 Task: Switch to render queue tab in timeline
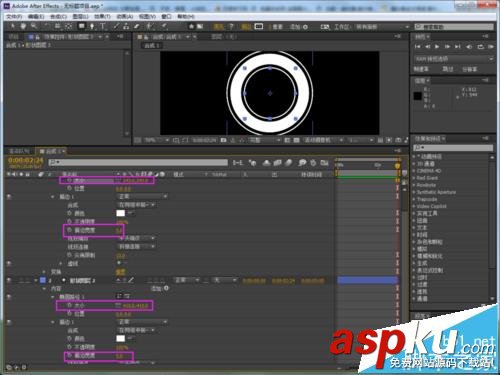point(19,151)
